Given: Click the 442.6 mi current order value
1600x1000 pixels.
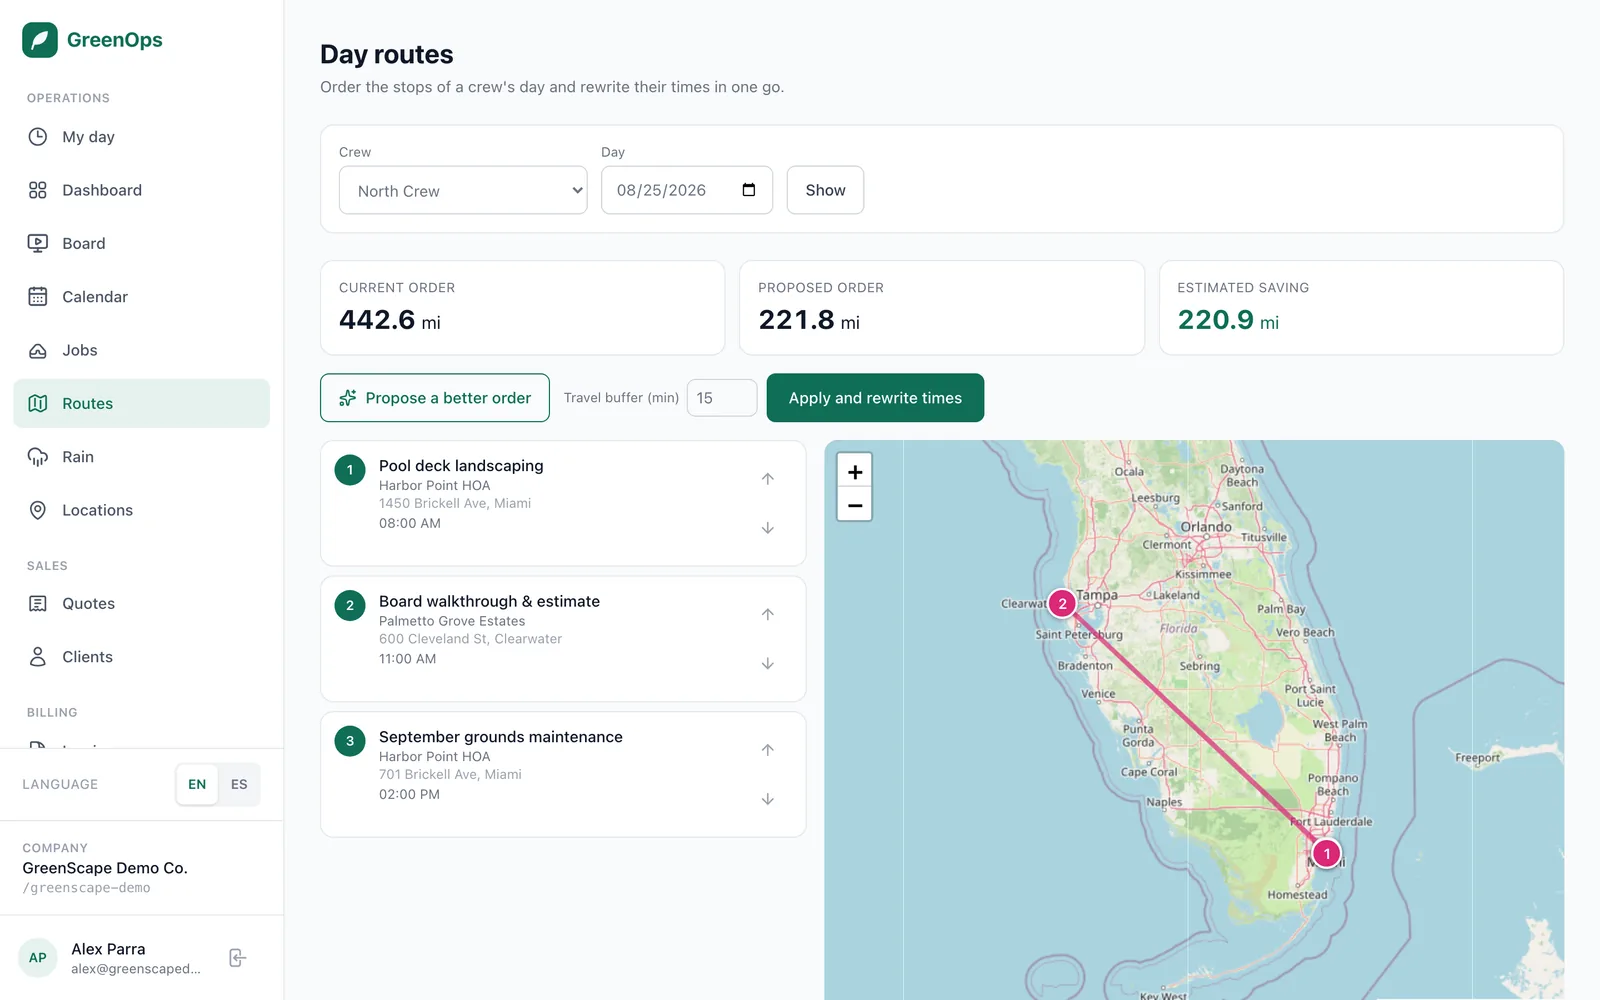Looking at the screenshot, I should click(390, 320).
